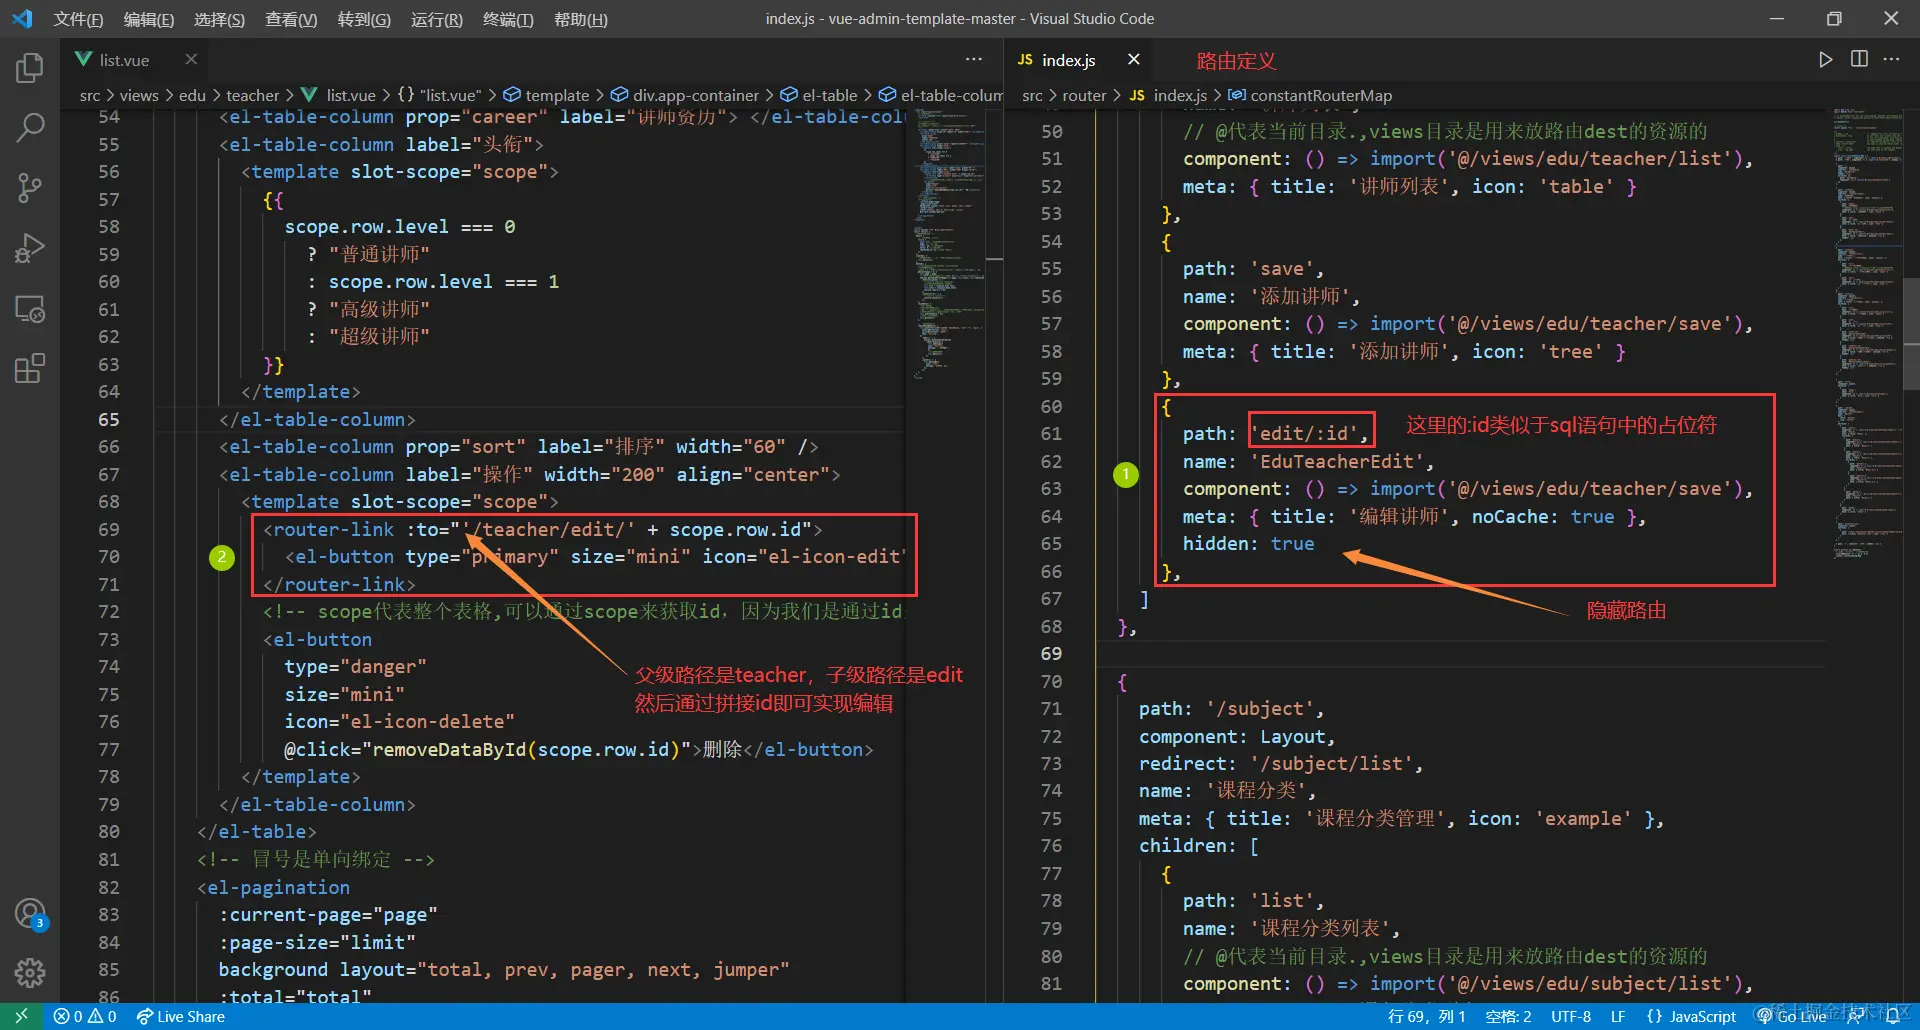Open the views breadcrumb in list.vue editor

coord(139,95)
